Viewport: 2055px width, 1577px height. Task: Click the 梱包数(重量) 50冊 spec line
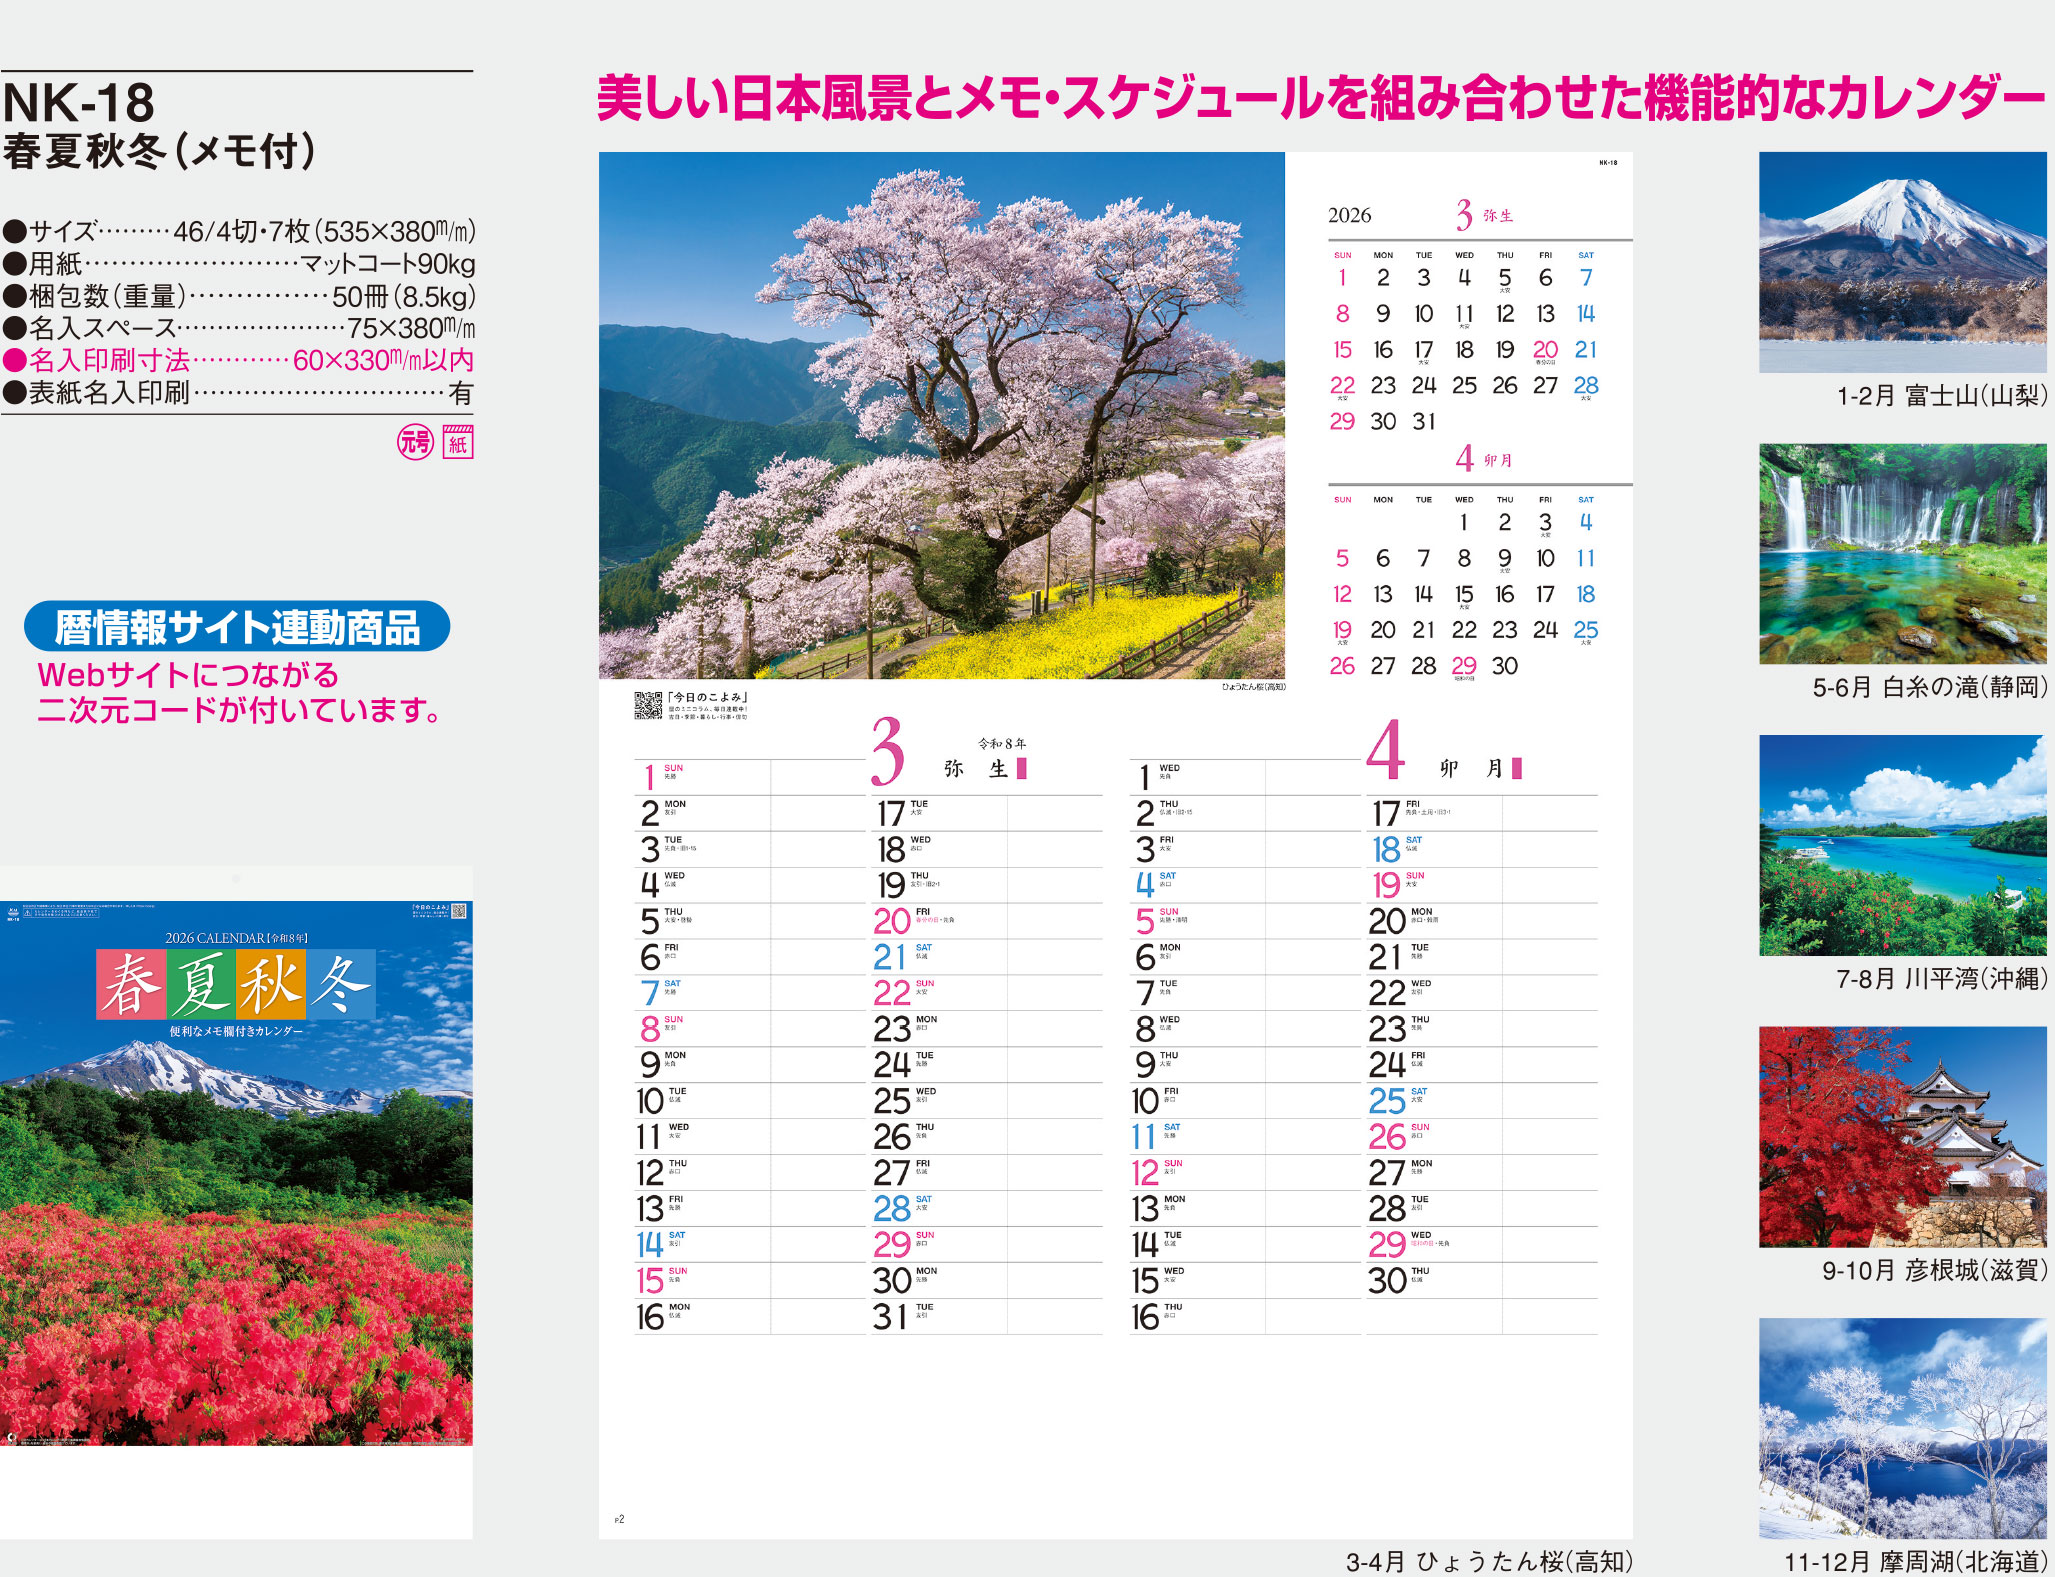(x=238, y=296)
